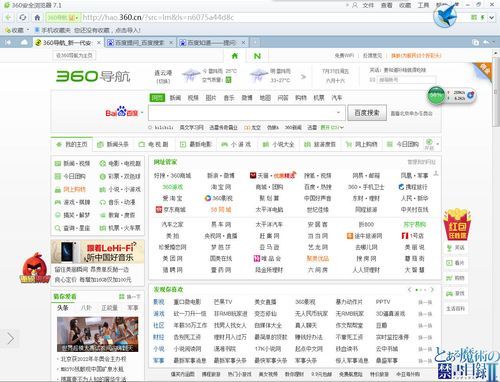The width and height of the screenshot is (500, 382).
Task: Click tomorrow's weather cloud icon
Action: tap(258, 75)
